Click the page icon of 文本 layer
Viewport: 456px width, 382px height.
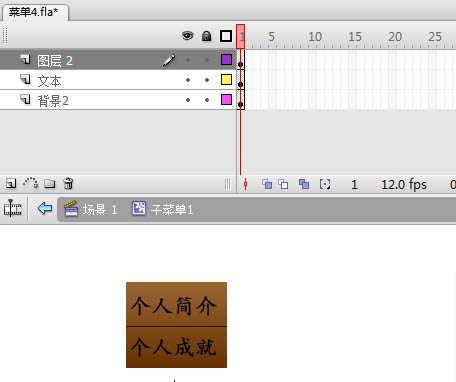tap(25, 79)
